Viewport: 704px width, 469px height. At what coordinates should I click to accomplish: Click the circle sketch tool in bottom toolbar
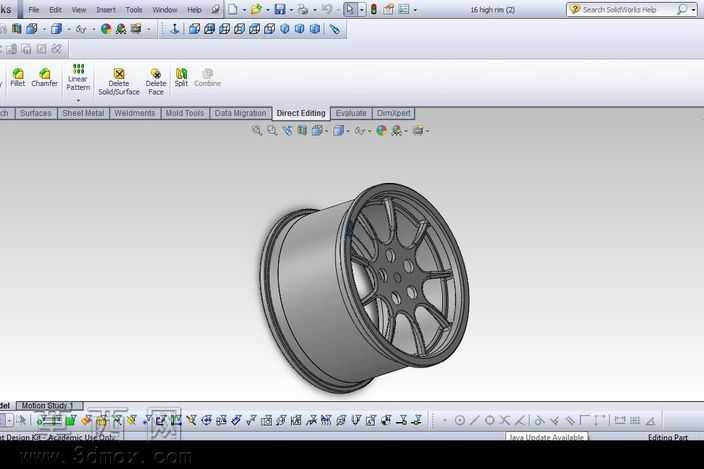[460, 421]
